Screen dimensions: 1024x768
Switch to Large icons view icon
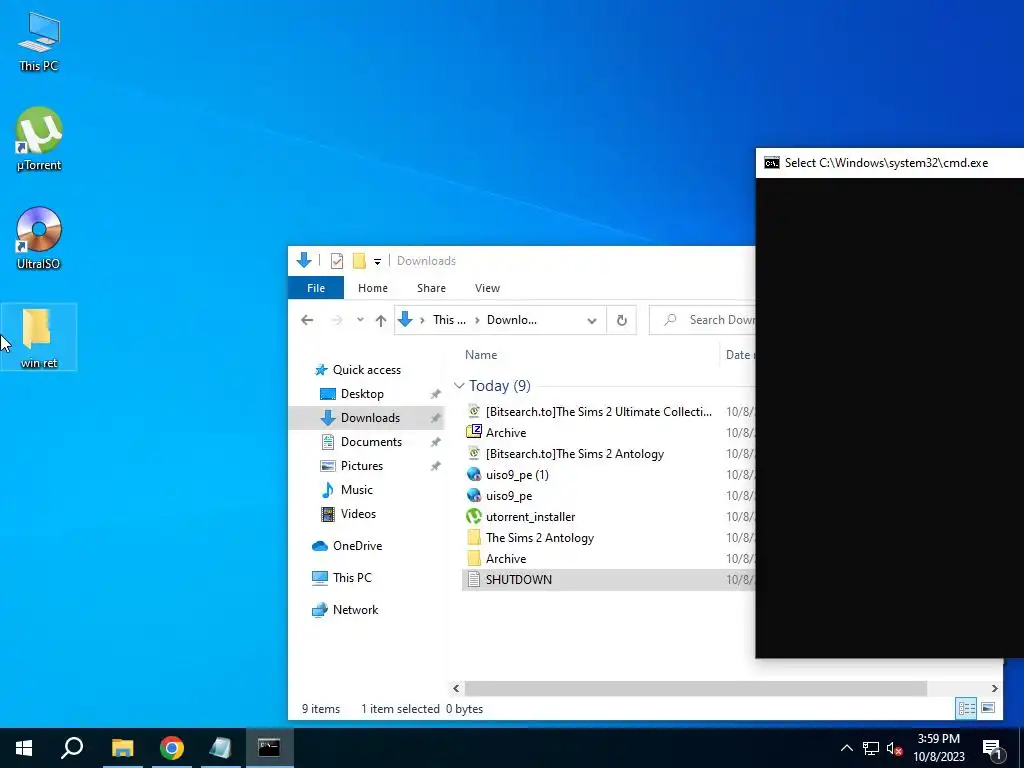[x=988, y=708]
